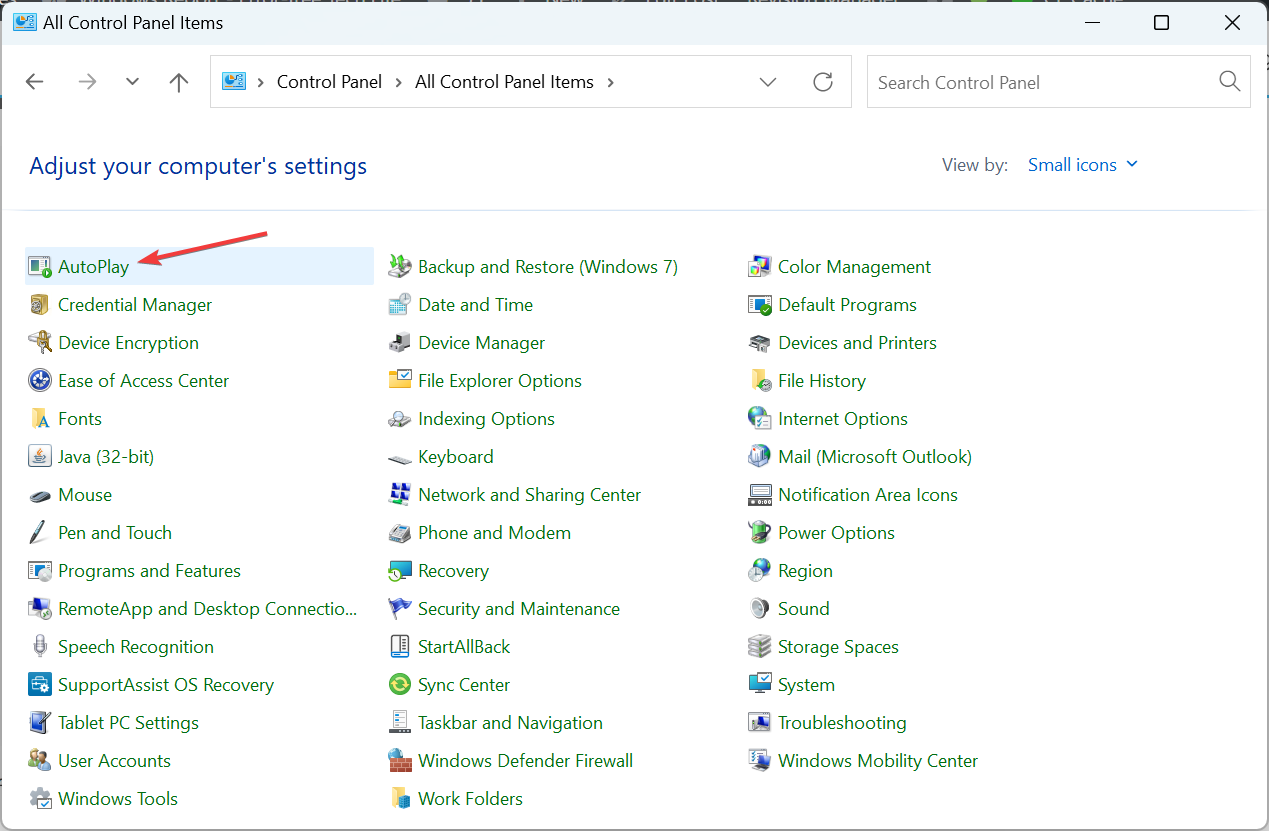Open the Region link
Image resolution: width=1269 pixels, height=831 pixels.
[805, 571]
